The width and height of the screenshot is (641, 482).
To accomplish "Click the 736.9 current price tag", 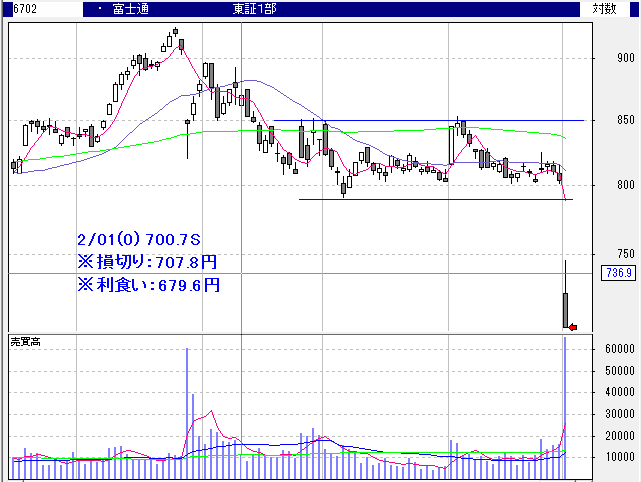I will 619,273.
